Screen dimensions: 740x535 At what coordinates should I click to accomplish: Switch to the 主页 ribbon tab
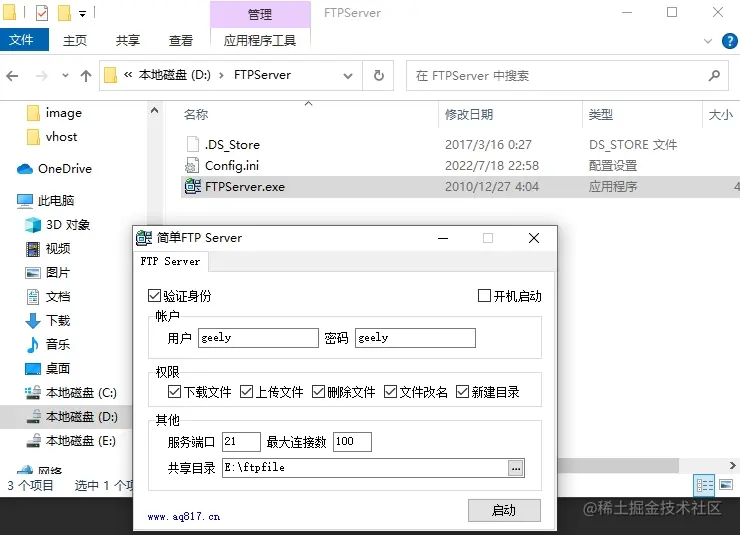(x=75, y=41)
